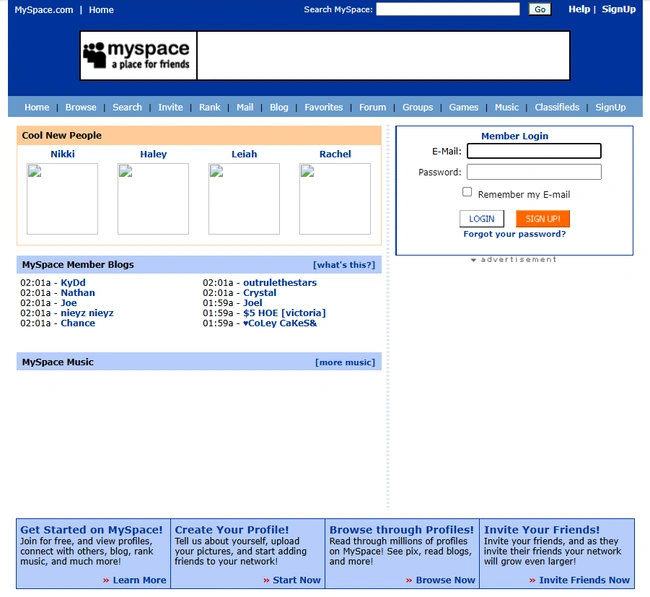Open Groups in navigation bar

point(417,107)
